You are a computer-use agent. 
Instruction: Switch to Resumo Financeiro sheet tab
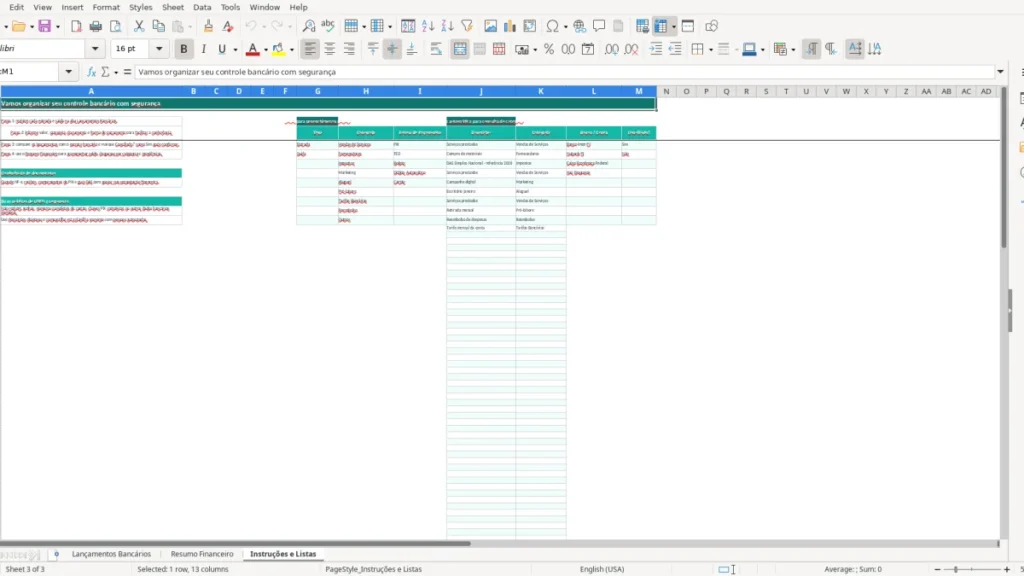click(202, 554)
